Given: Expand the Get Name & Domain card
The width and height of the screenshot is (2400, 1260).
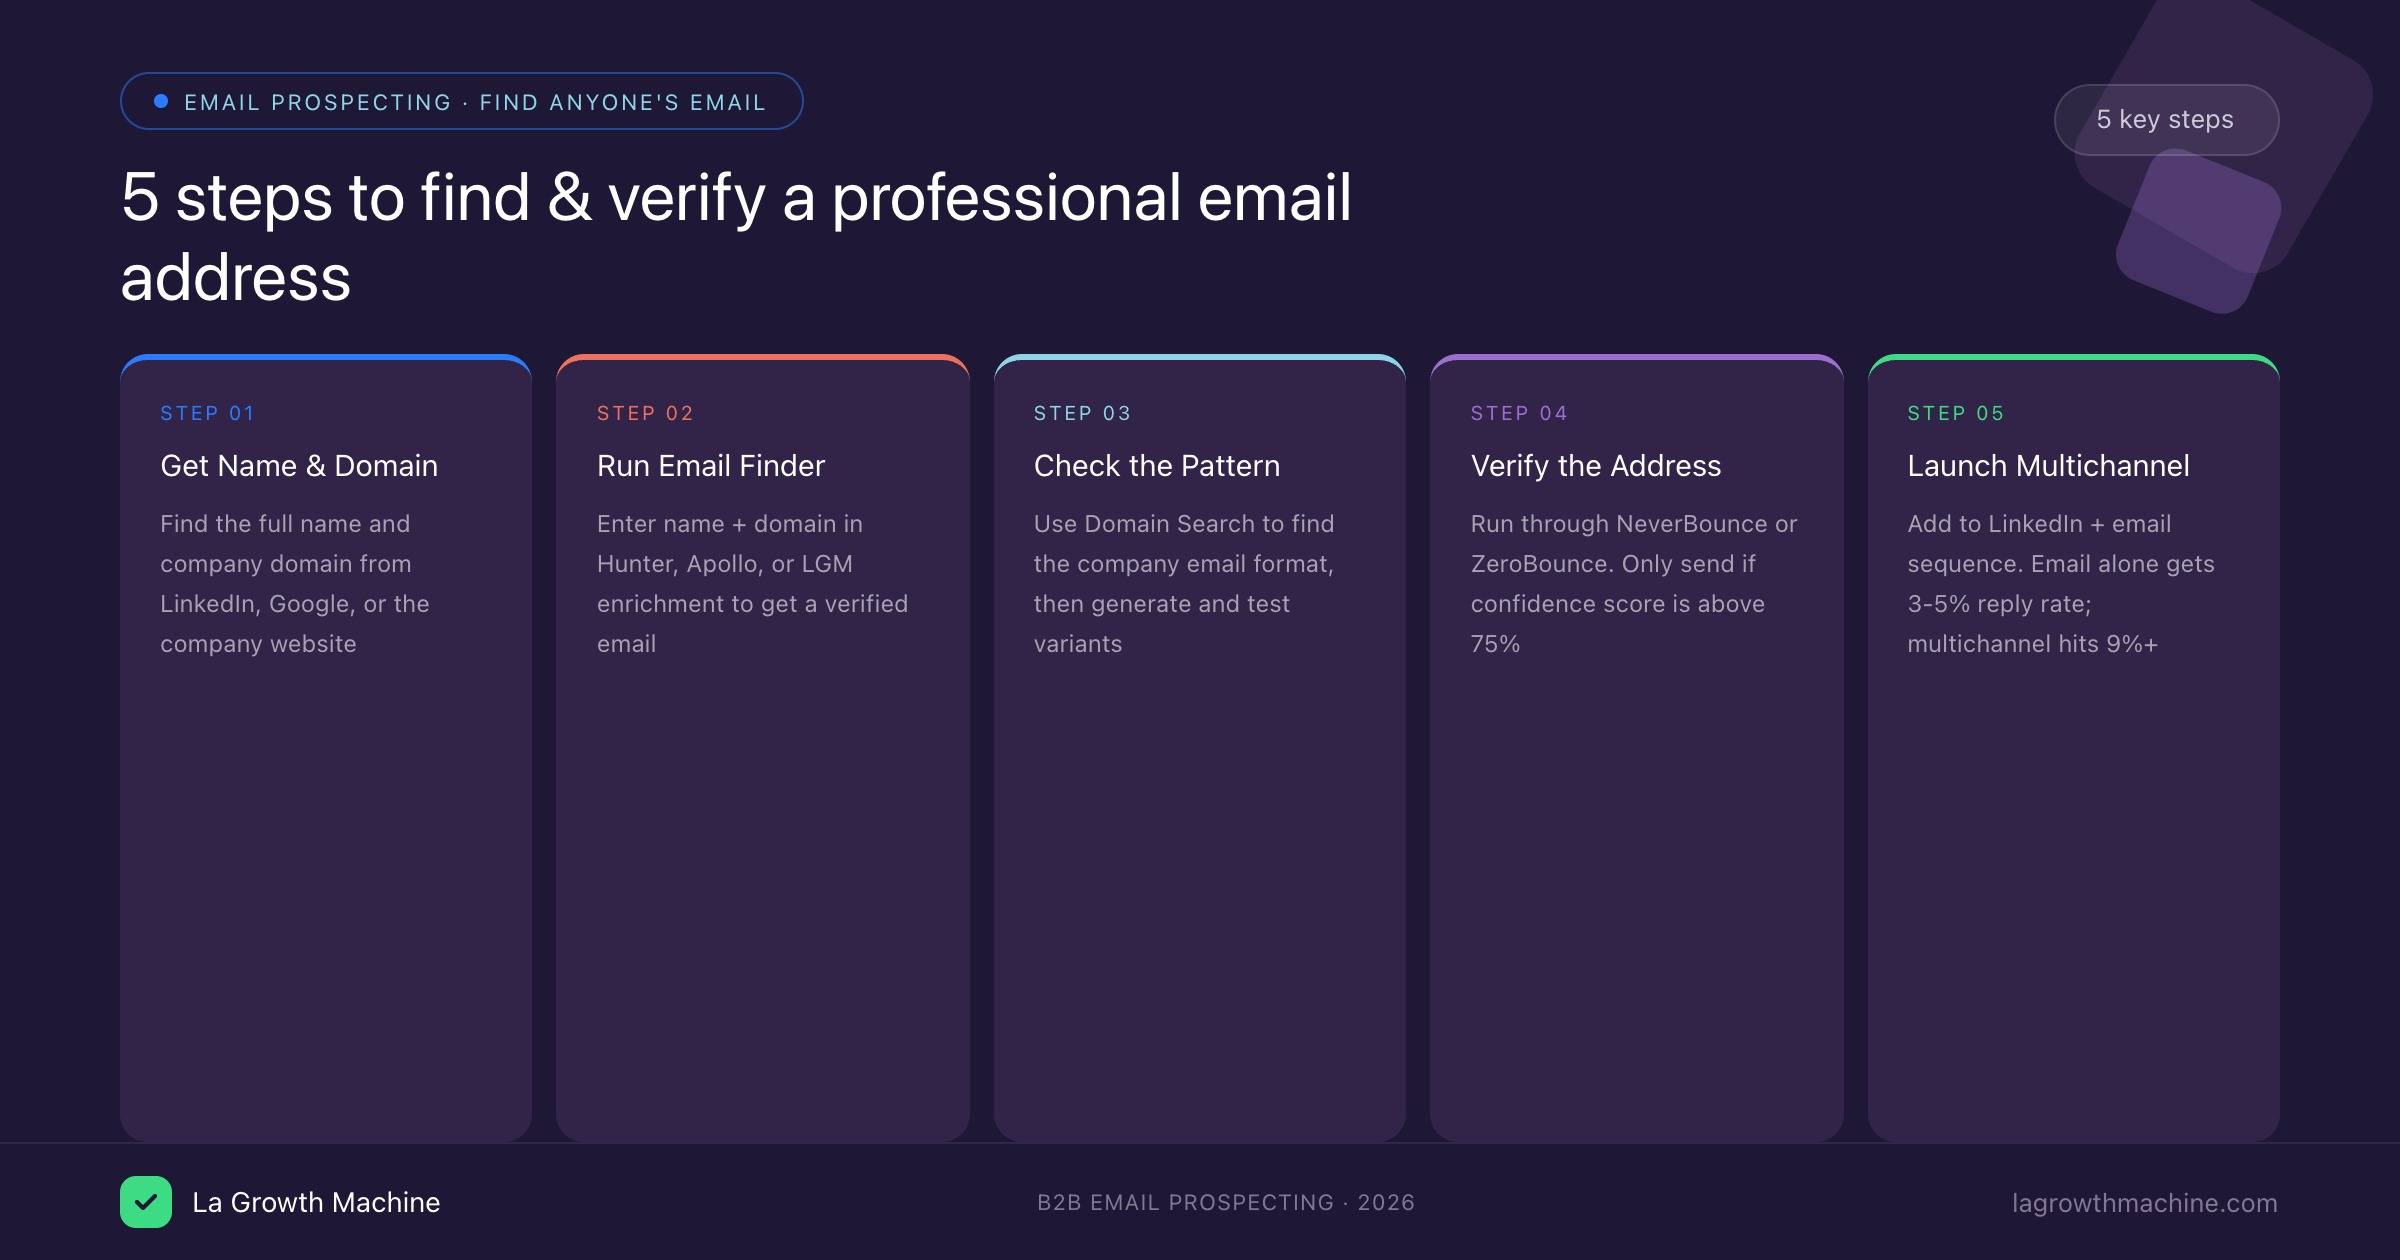Looking at the screenshot, I should 325,750.
